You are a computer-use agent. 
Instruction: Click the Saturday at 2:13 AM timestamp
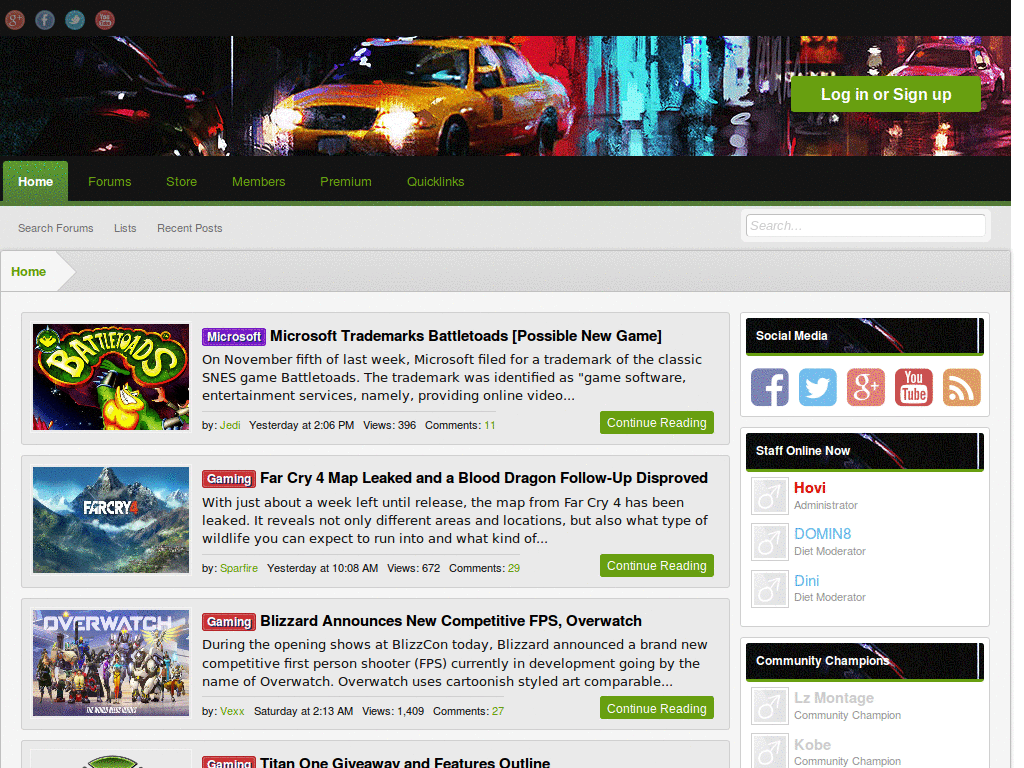click(304, 711)
